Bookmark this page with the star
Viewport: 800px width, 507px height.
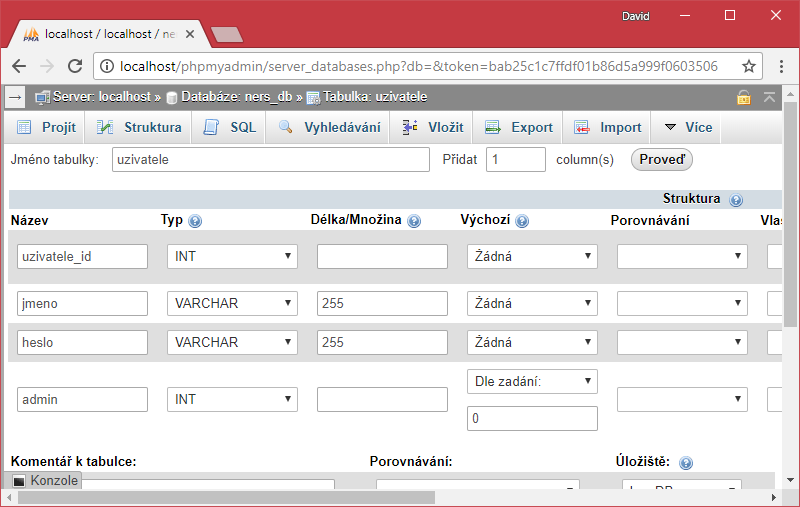coord(748,66)
